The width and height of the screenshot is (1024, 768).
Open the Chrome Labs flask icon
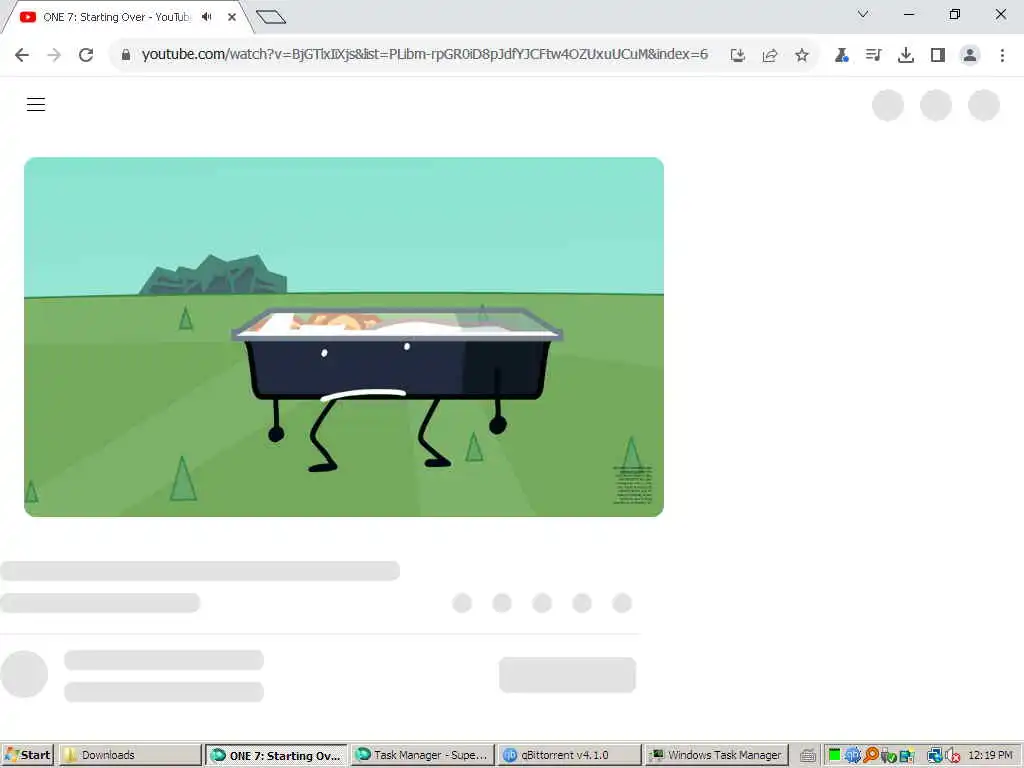click(842, 56)
